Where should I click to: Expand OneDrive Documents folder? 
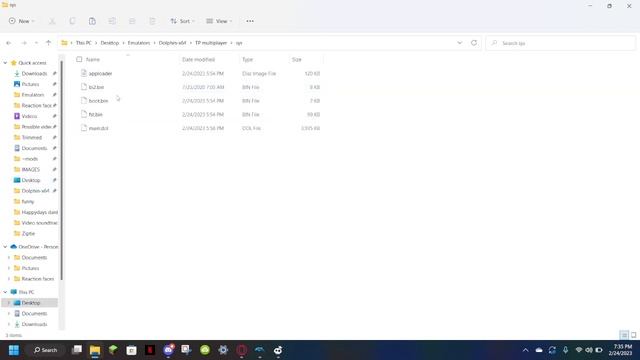tap(9, 258)
